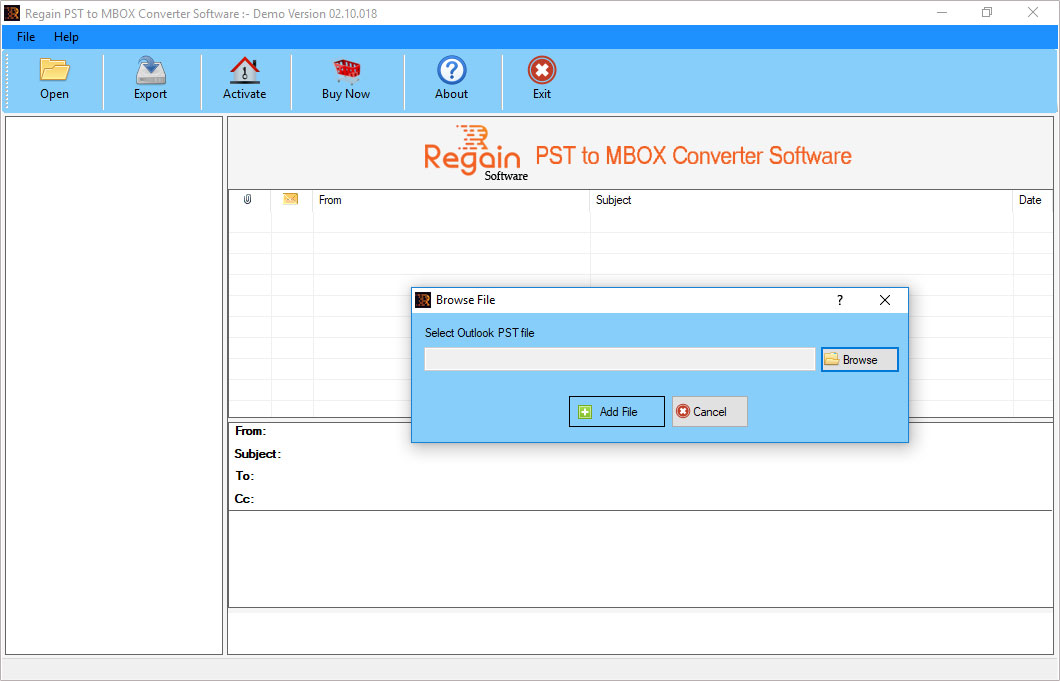Screen dimensions: 1060x681
Task: Open the File menu
Action: (24, 37)
